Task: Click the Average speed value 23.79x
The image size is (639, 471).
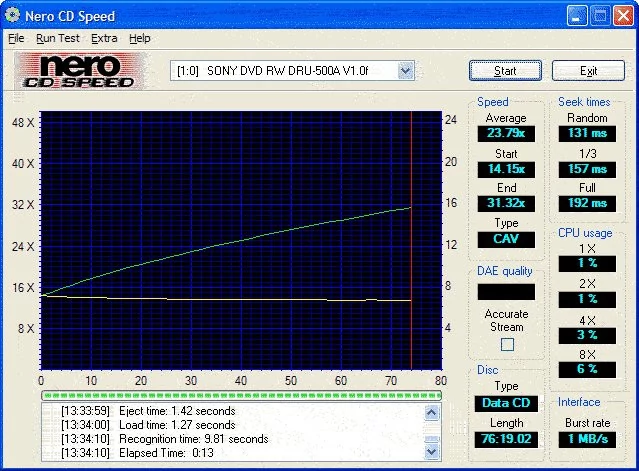Action: pyautogui.click(x=506, y=133)
